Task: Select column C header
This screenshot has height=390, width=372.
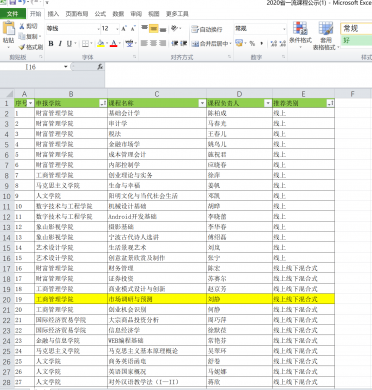Action: click(x=157, y=94)
